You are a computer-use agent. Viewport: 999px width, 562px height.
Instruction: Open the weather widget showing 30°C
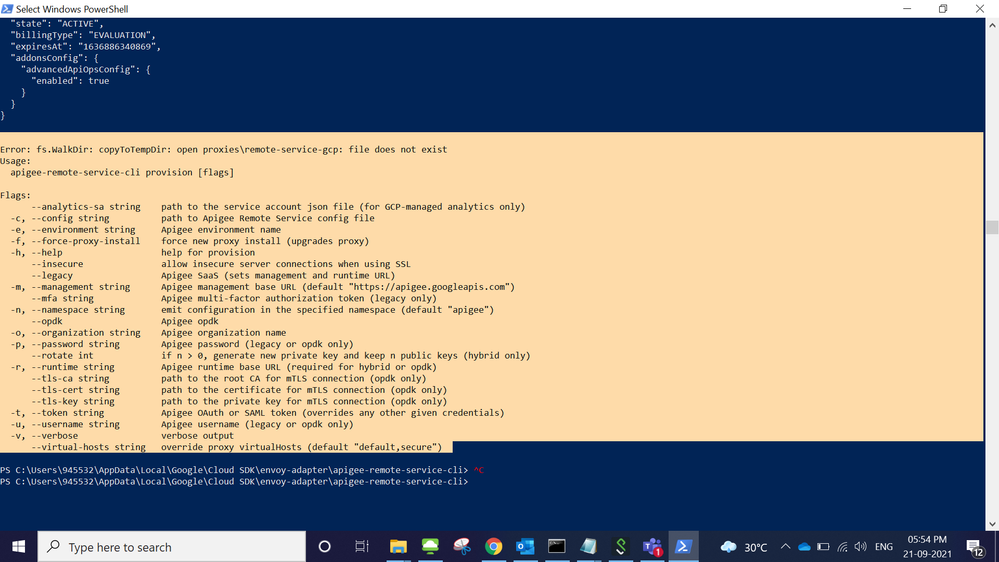click(x=744, y=547)
